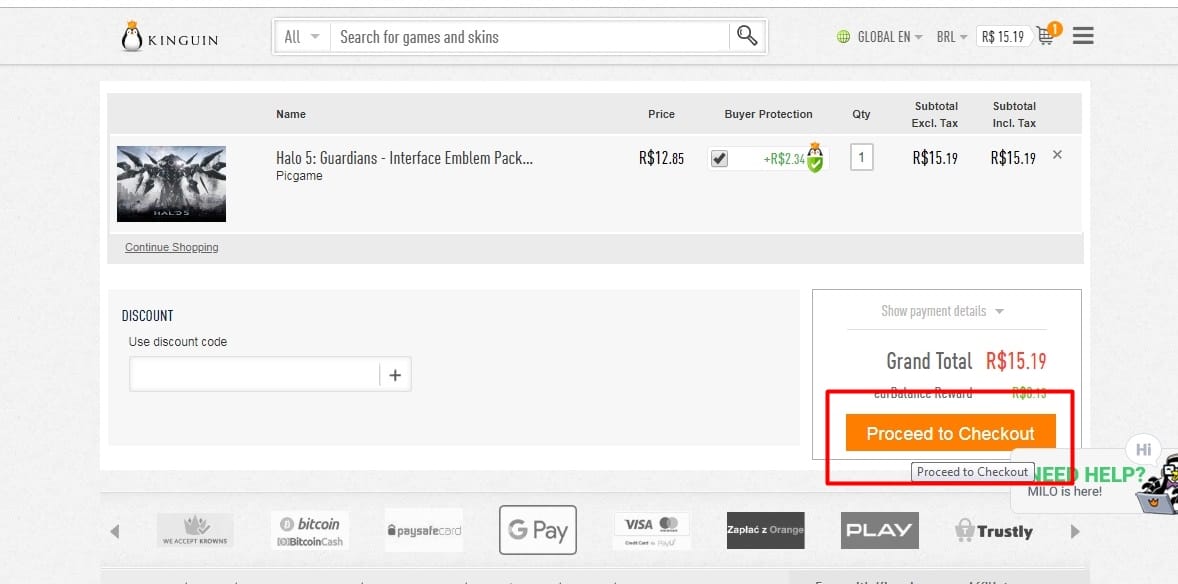Click the Qty field showing 1
Viewport: 1178px width, 584px height.
point(861,158)
